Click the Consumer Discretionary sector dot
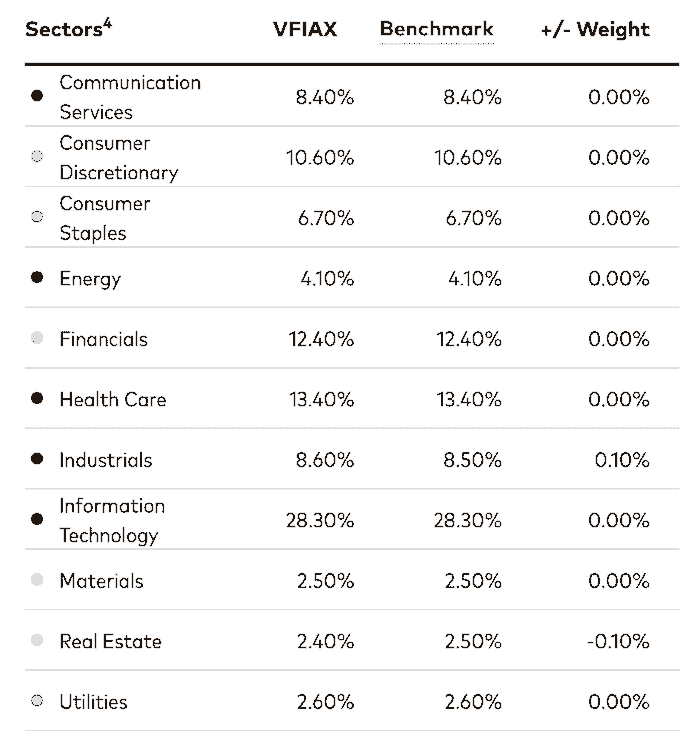The height and width of the screenshot is (746, 700). click(x=37, y=157)
